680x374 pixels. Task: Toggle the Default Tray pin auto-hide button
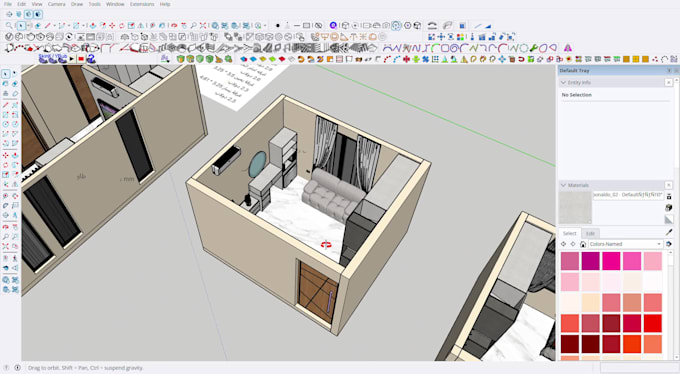click(x=669, y=70)
